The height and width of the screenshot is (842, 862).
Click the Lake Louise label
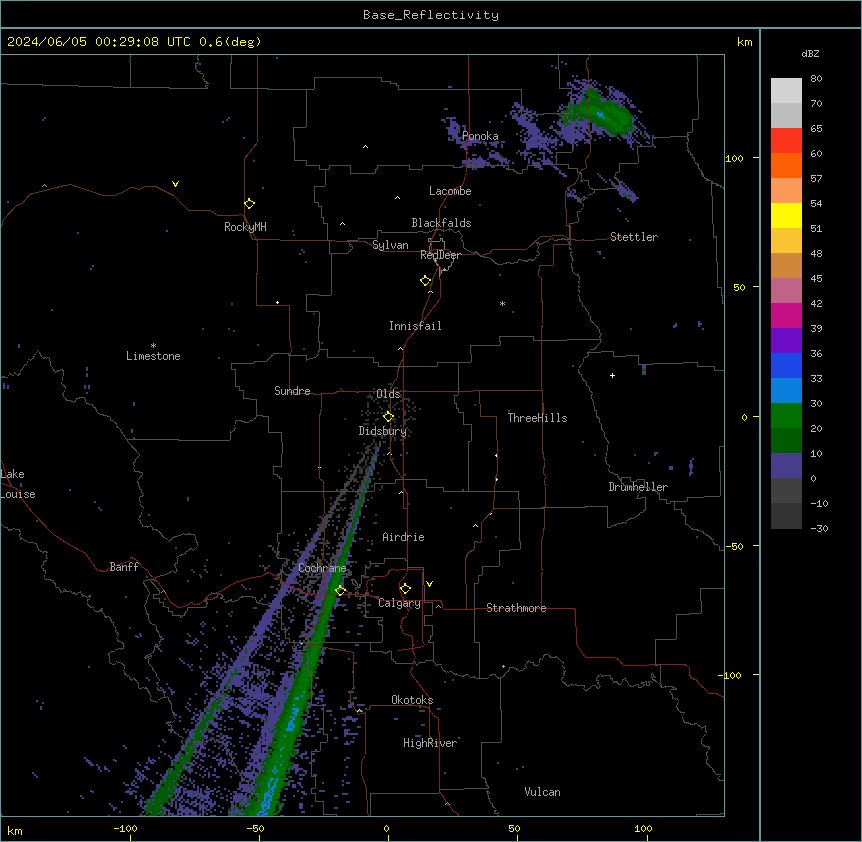tap(18, 484)
